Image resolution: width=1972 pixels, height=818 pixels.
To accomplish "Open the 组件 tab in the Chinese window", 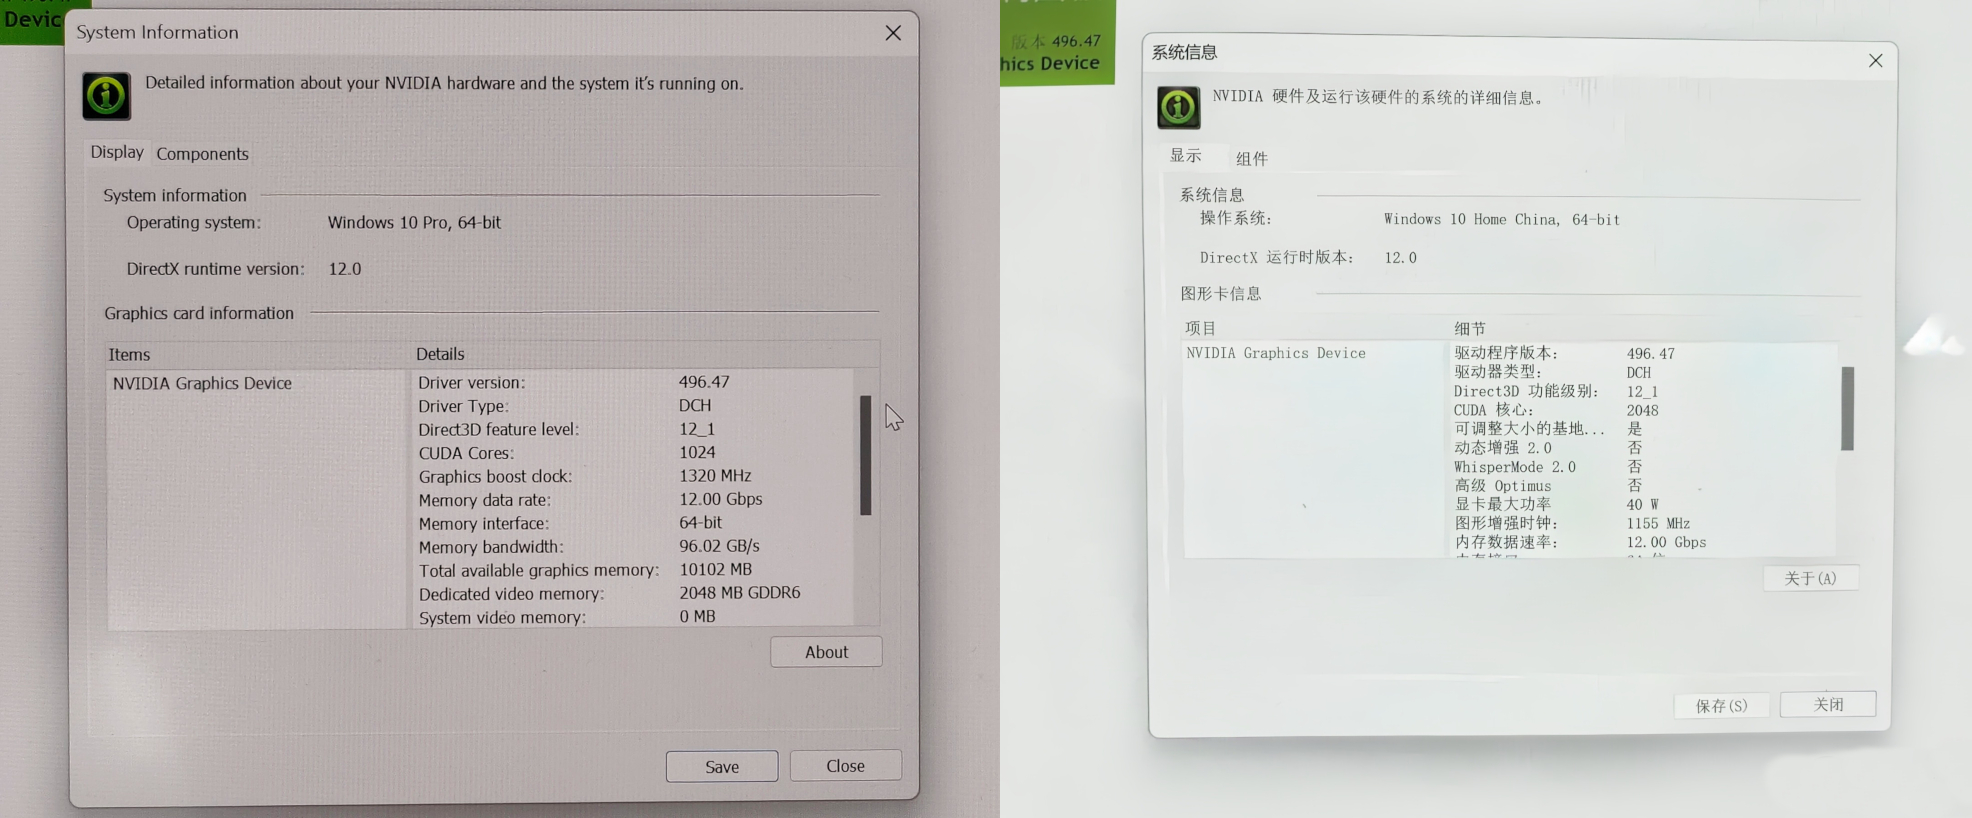I will pos(1251,159).
